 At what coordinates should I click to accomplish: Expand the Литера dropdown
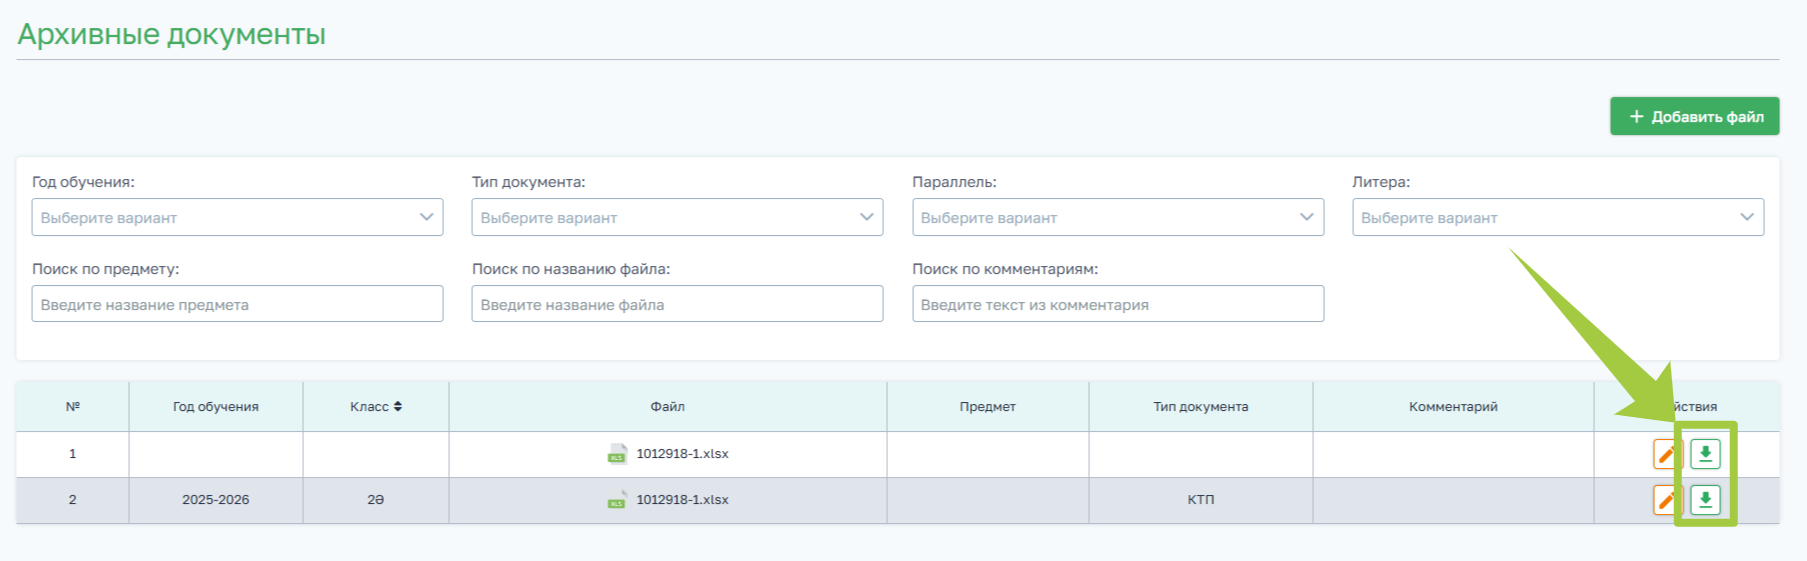[1558, 217]
